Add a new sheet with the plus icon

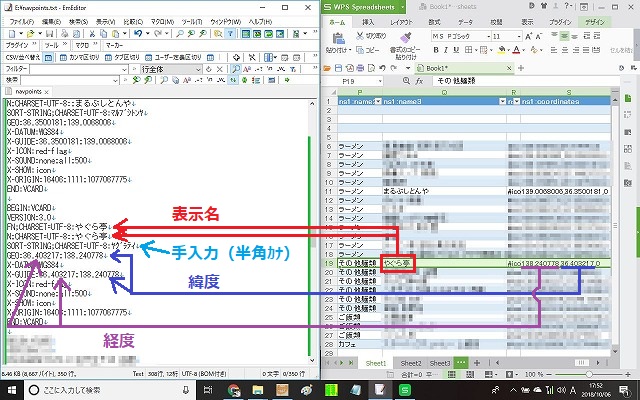point(477,362)
